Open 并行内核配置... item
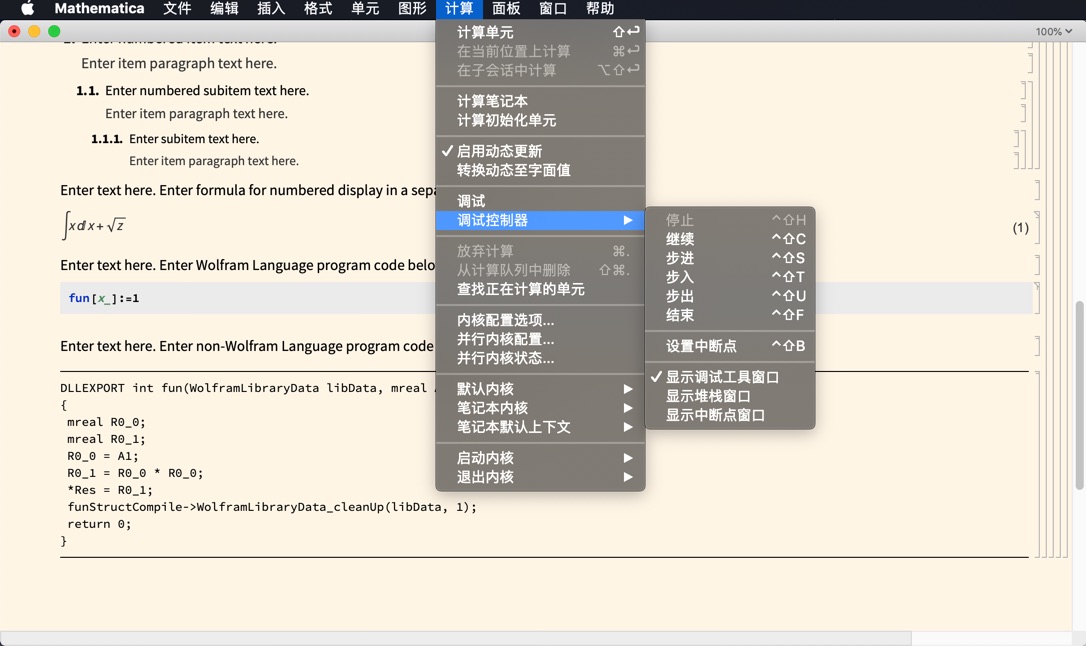This screenshot has height=646, width=1086. point(540,339)
